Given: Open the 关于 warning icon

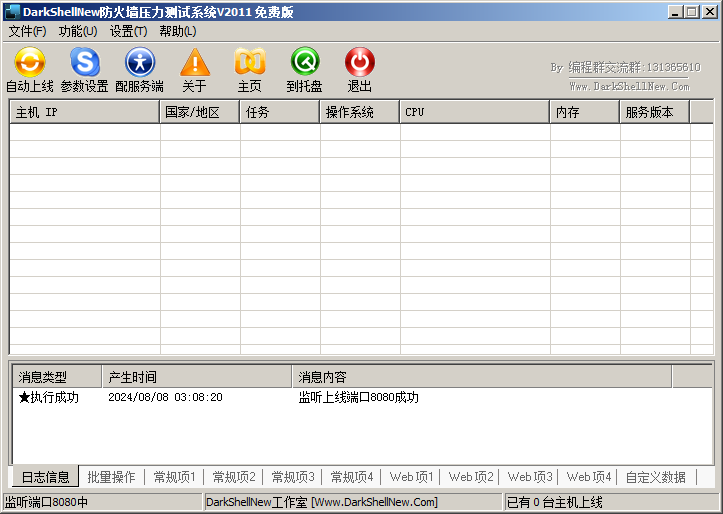Looking at the screenshot, I should pyautogui.click(x=194, y=63).
